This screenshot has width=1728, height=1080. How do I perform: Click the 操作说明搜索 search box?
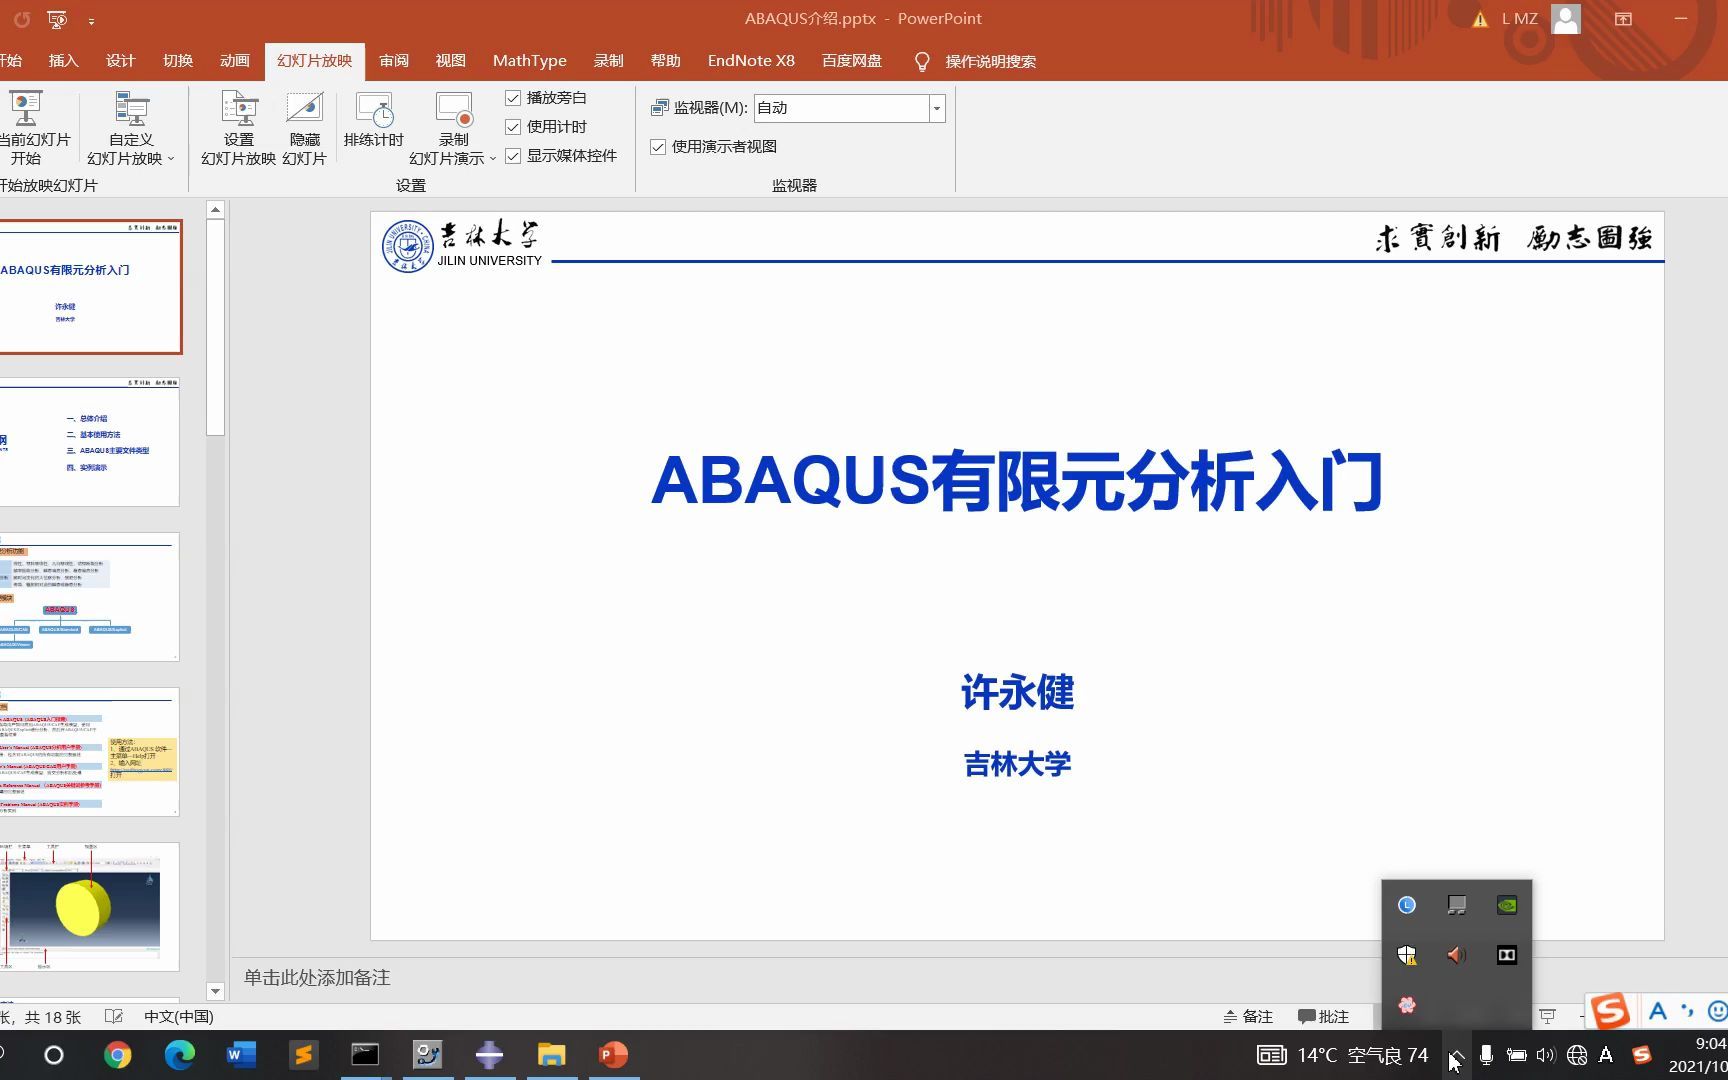pos(991,62)
